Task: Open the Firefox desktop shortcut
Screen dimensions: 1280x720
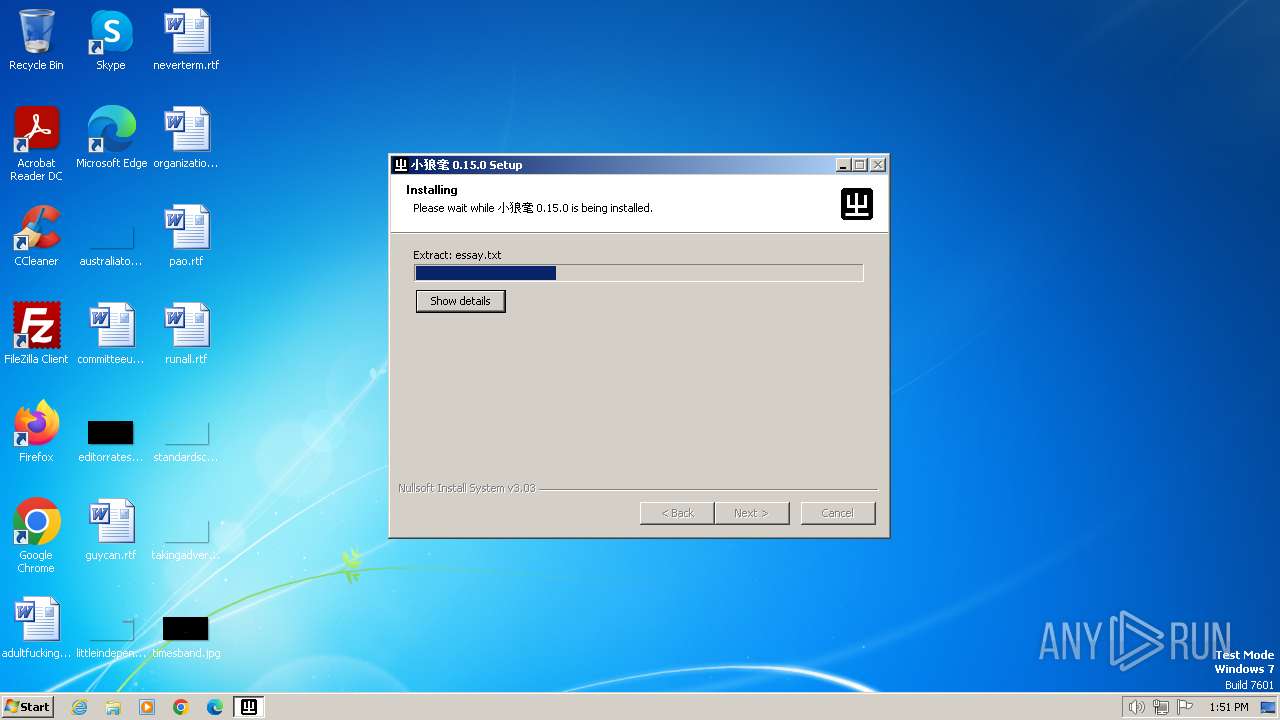Action: (36, 432)
